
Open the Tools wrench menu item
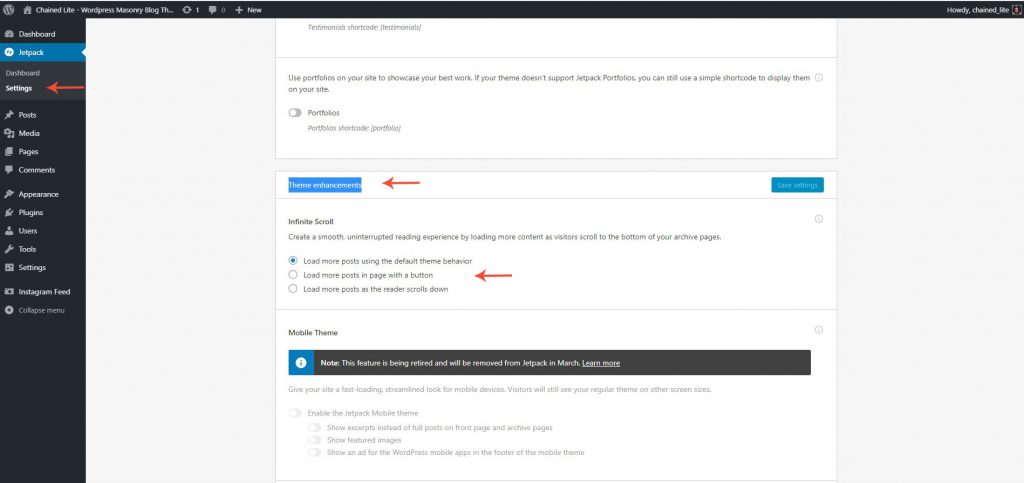tap(27, 249)
